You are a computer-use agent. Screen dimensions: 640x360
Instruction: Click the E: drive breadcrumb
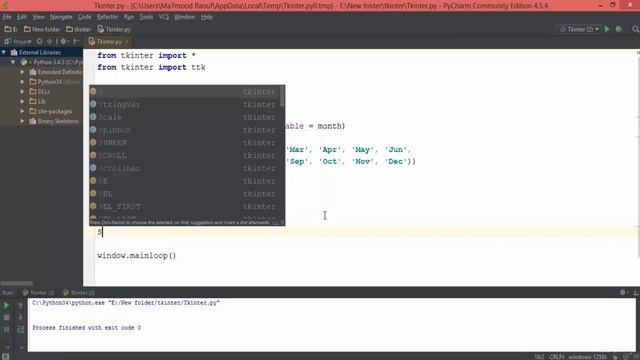(11, 29)
